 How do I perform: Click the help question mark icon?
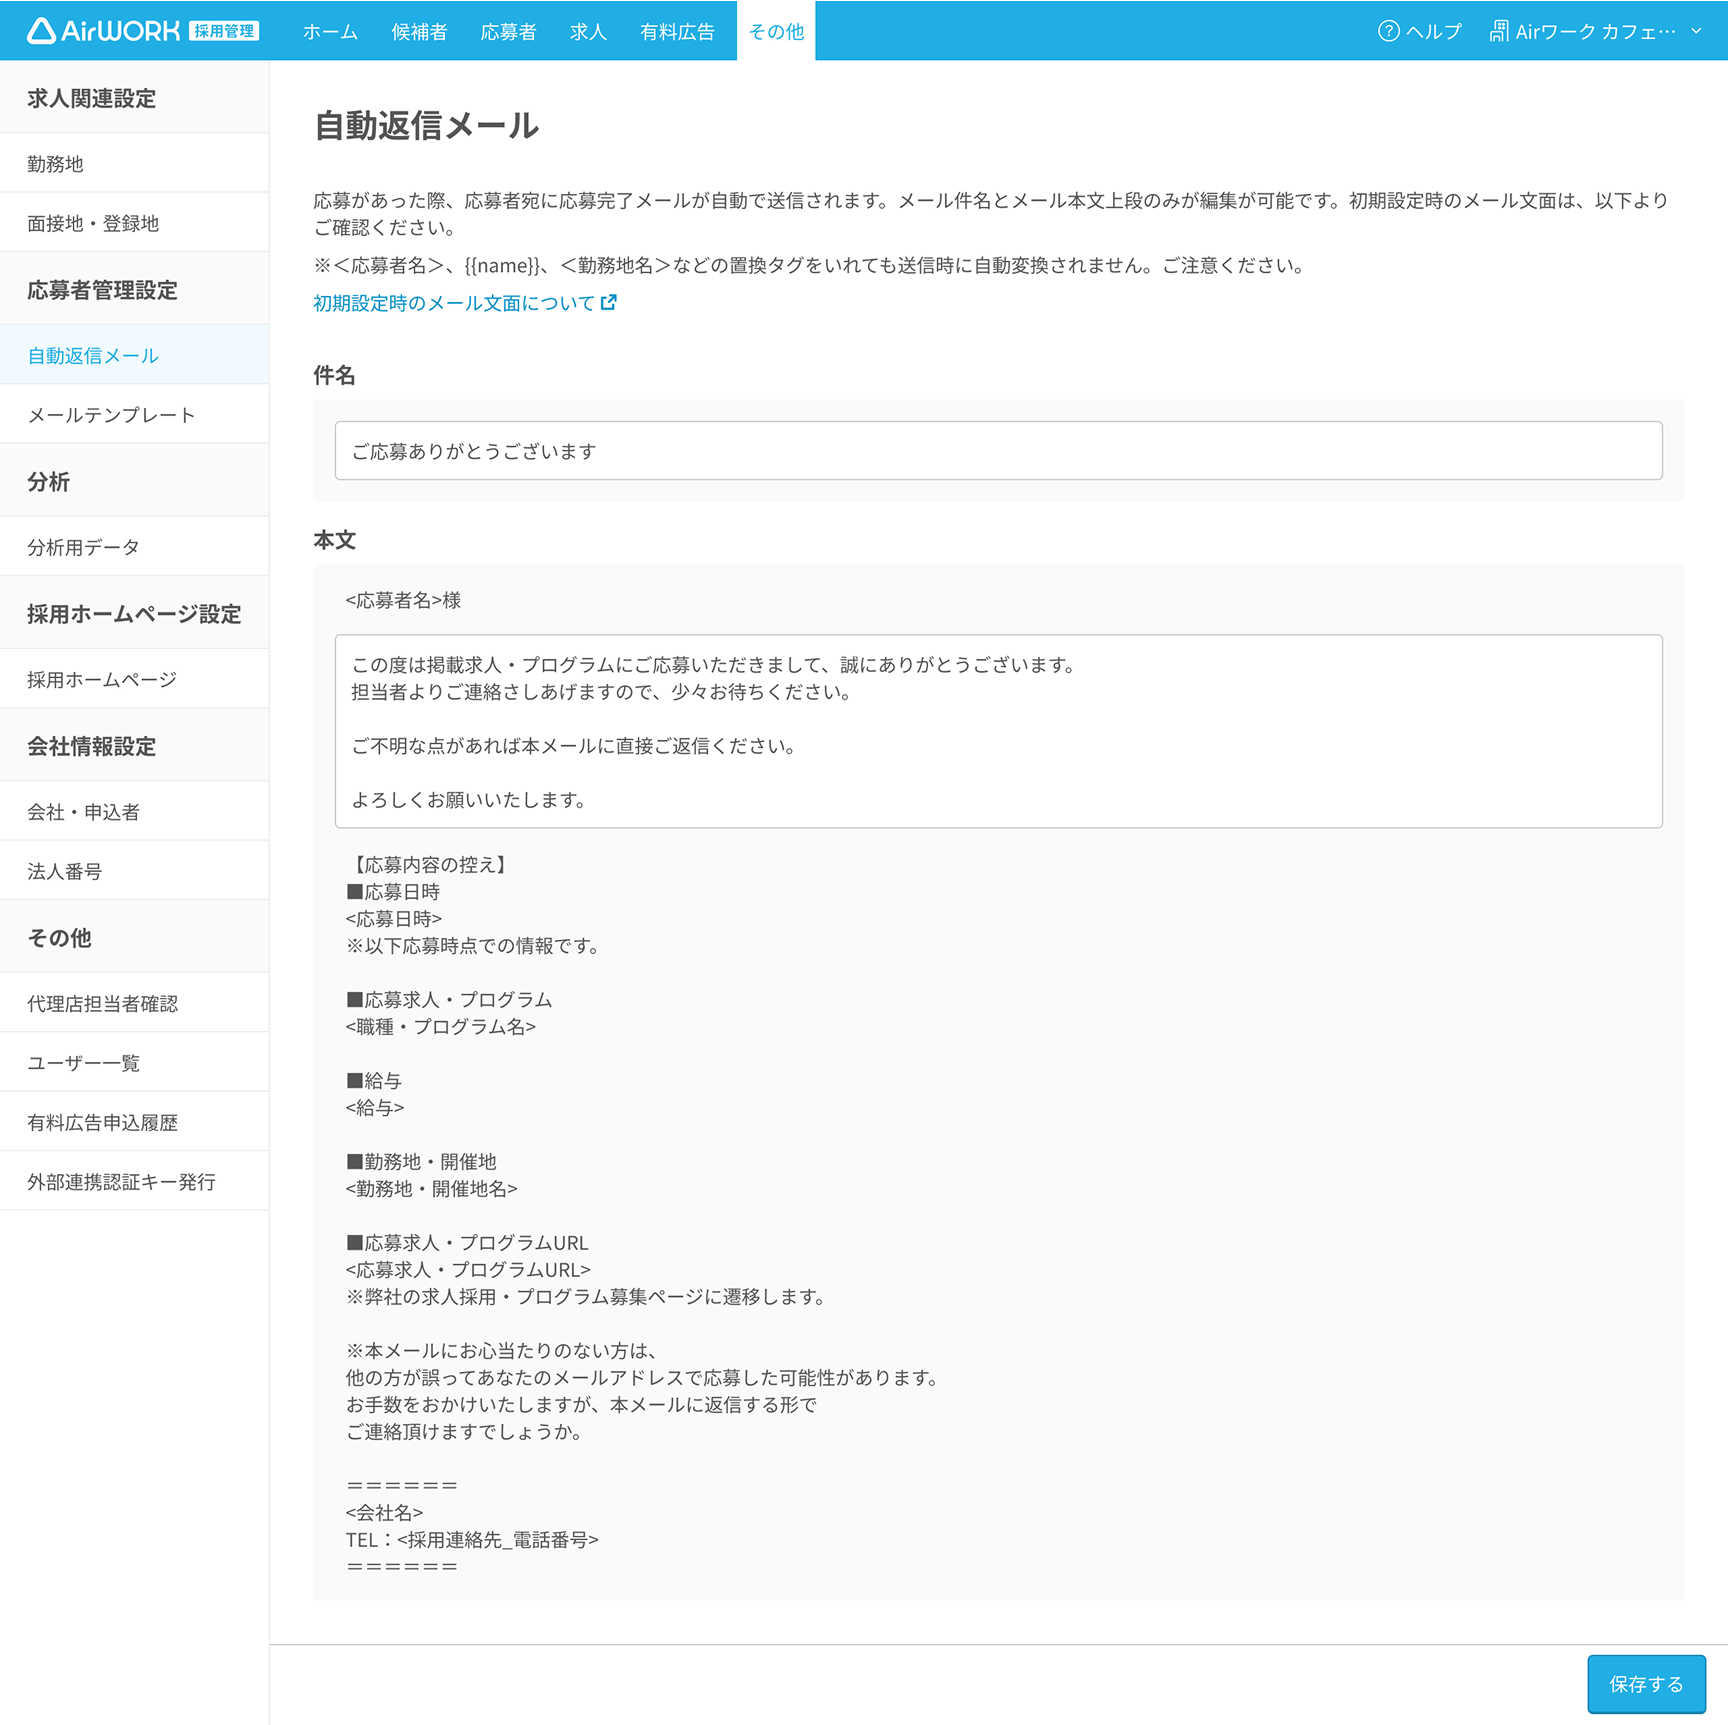pos(1388,31)
